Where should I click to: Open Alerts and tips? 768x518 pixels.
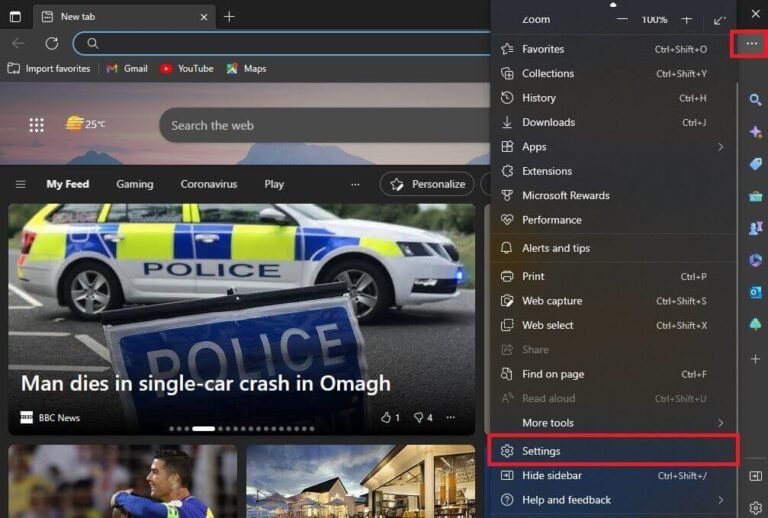pos(613,248)
